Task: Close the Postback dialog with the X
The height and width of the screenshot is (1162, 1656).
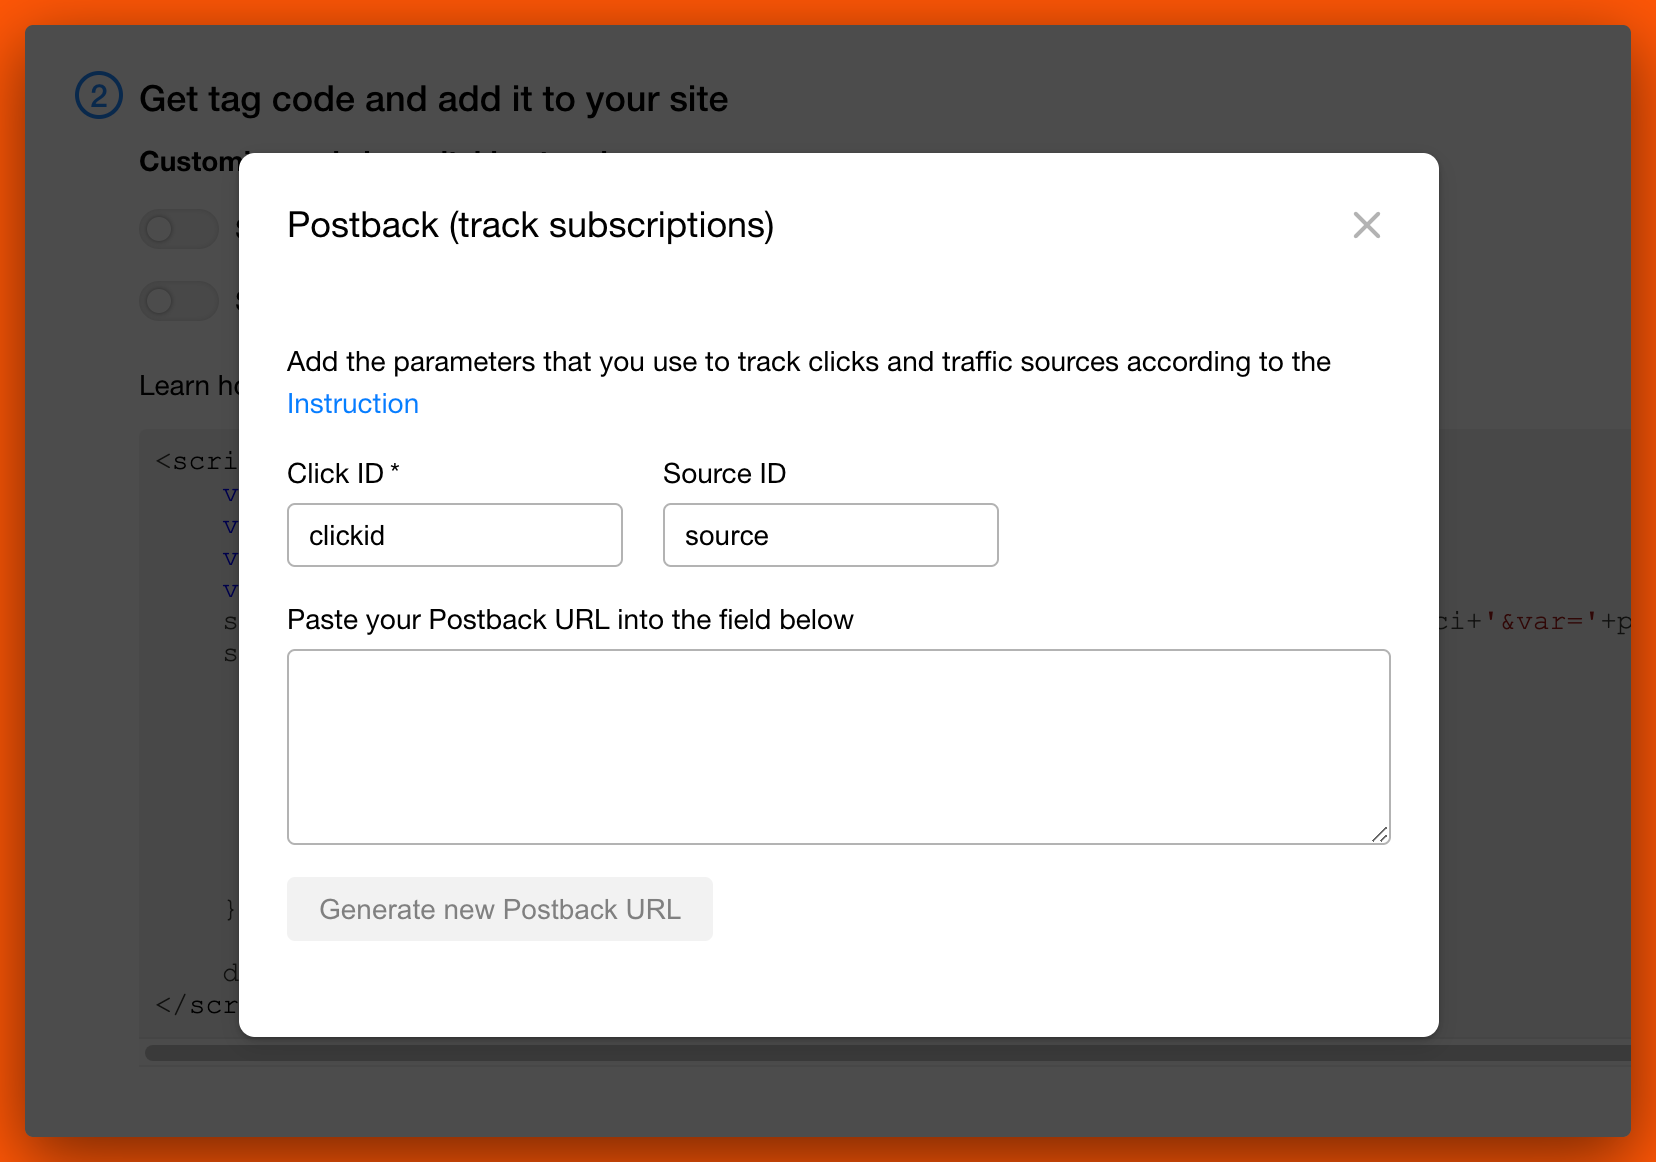Action: [x=1366, y=226]
